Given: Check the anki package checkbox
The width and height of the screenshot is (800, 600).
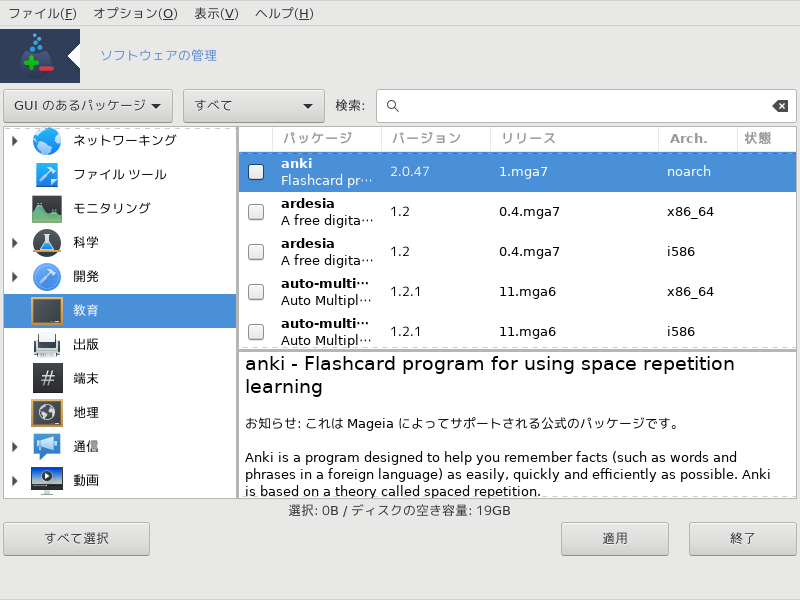Looking at the screenshot, I should [x=256, y=172].
